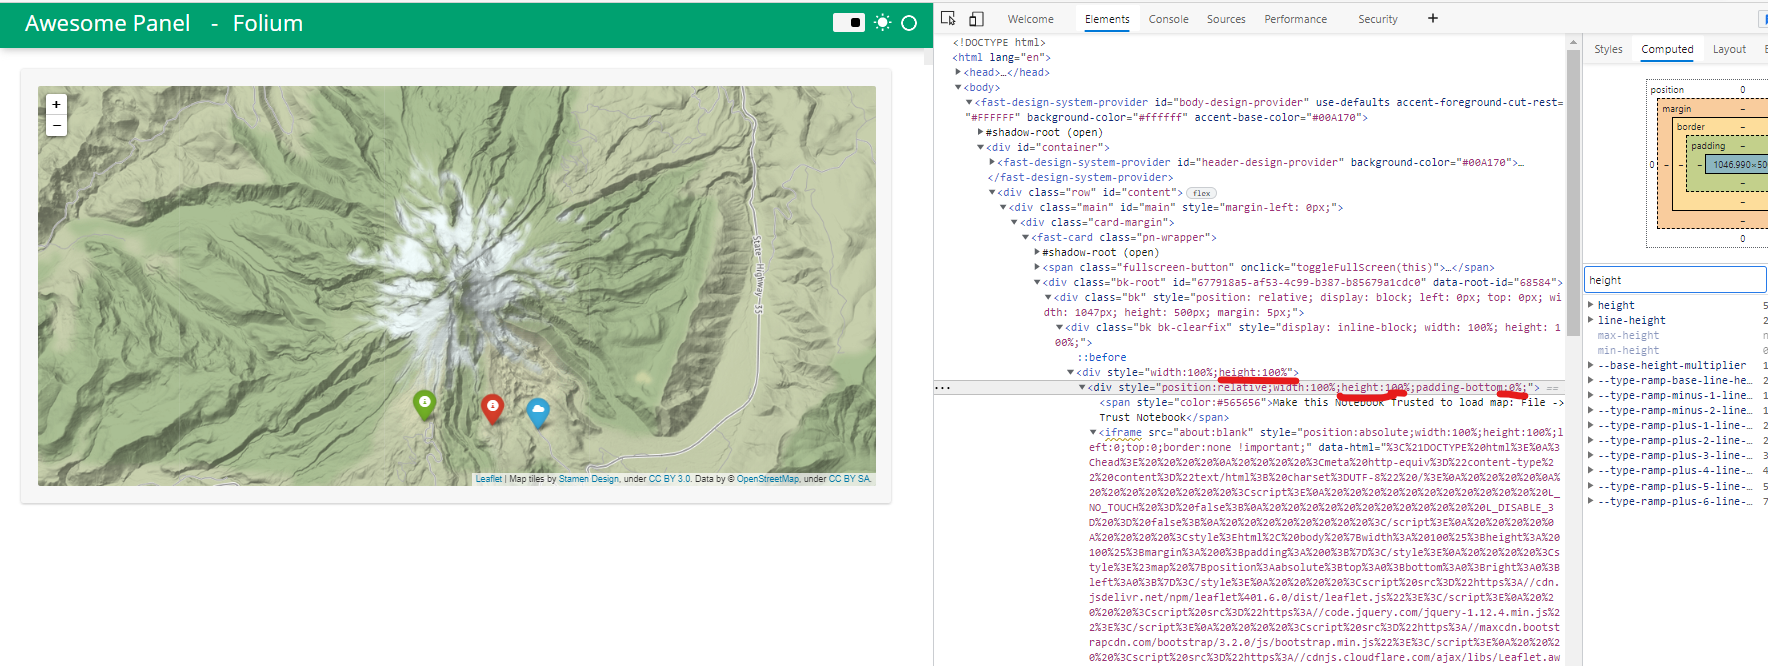Open the Stamen Design link

pyautogui.click(x=589, y=479)
